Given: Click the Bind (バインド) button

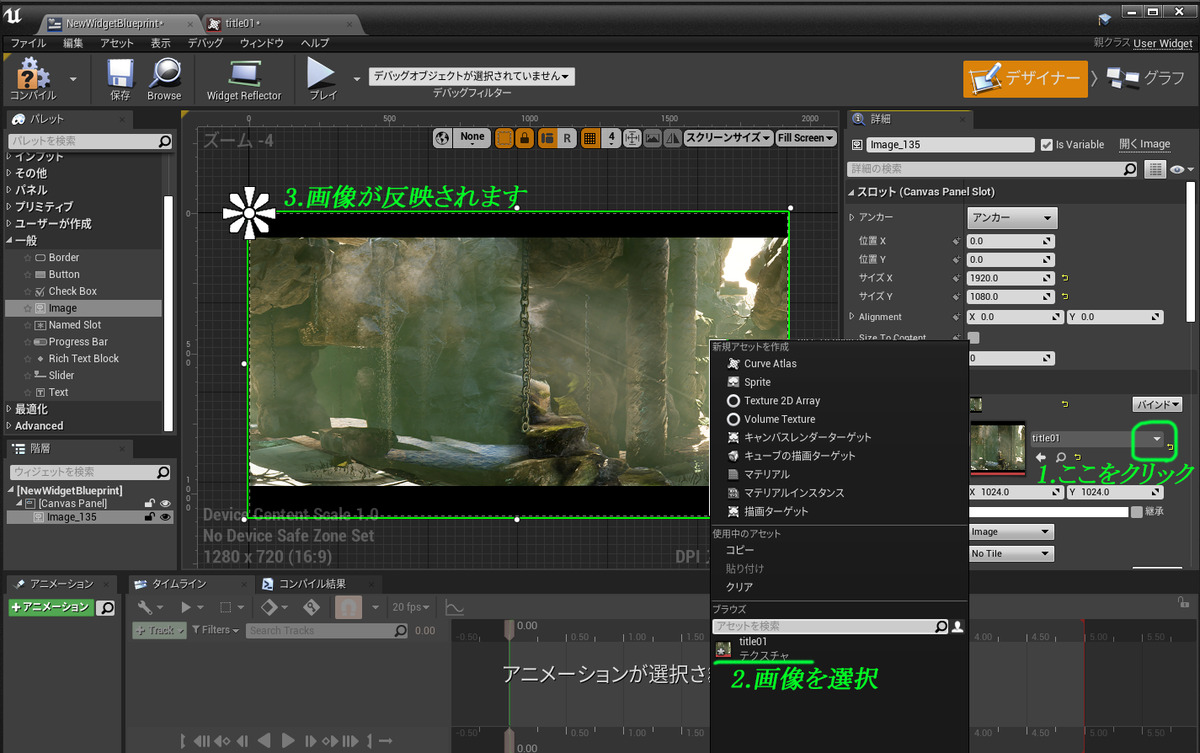Looking at the screenshot, I should 1157,405.
